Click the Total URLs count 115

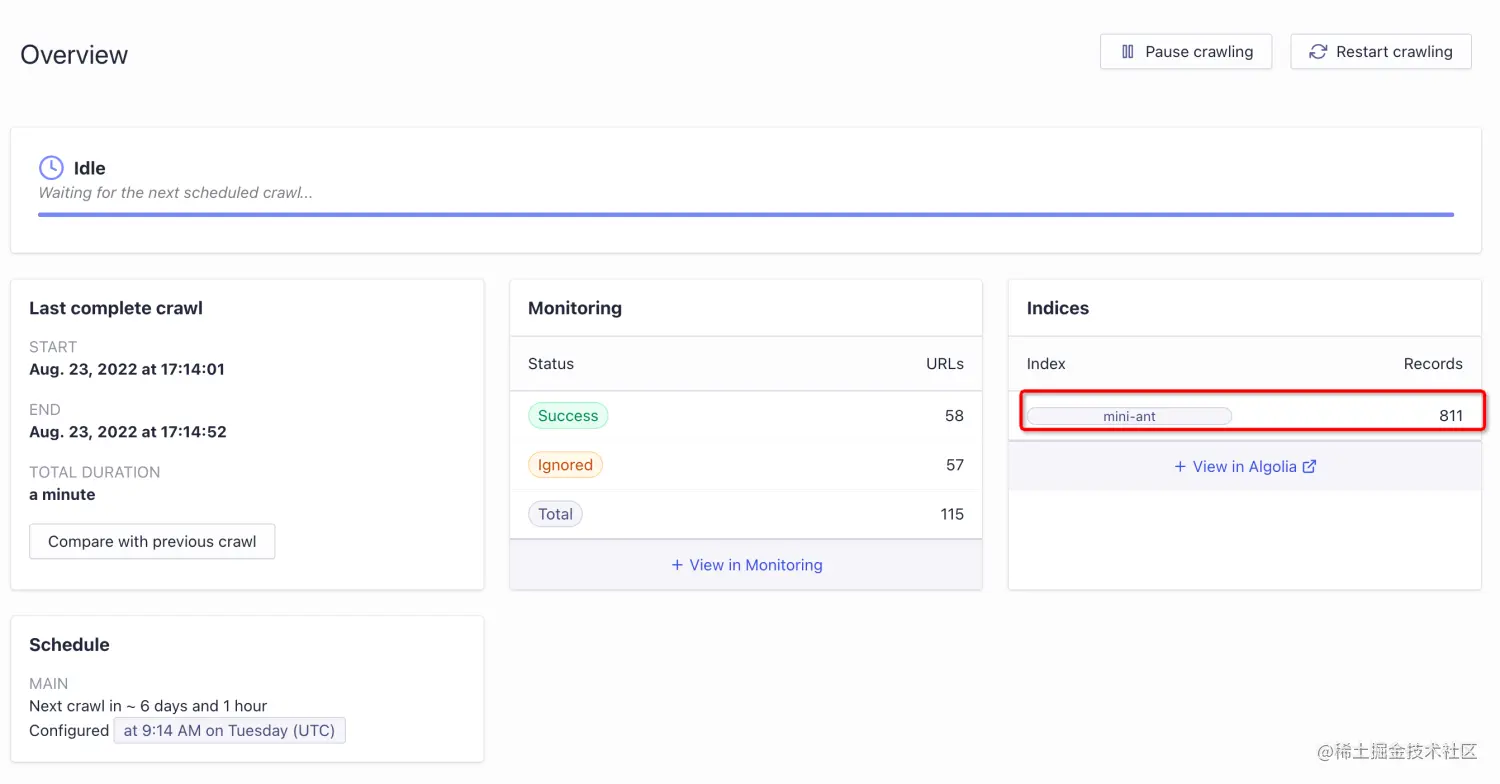click(x=952, y=514)
